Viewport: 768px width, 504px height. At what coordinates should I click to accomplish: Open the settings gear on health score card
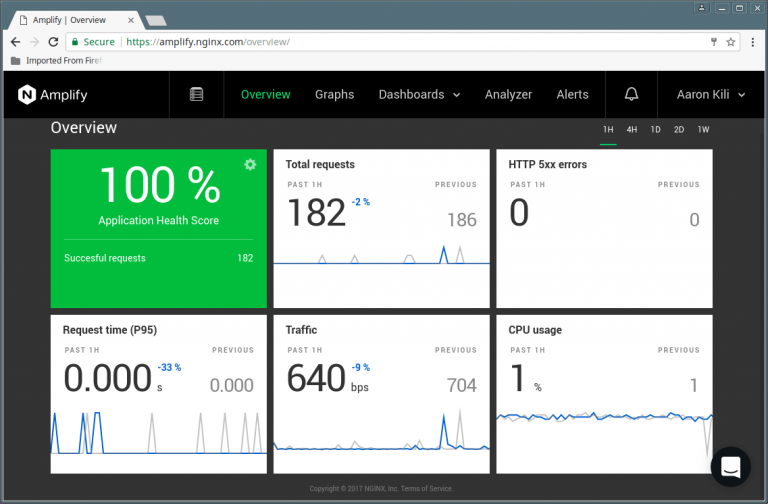pyautogui.click(x=250, y=164)
